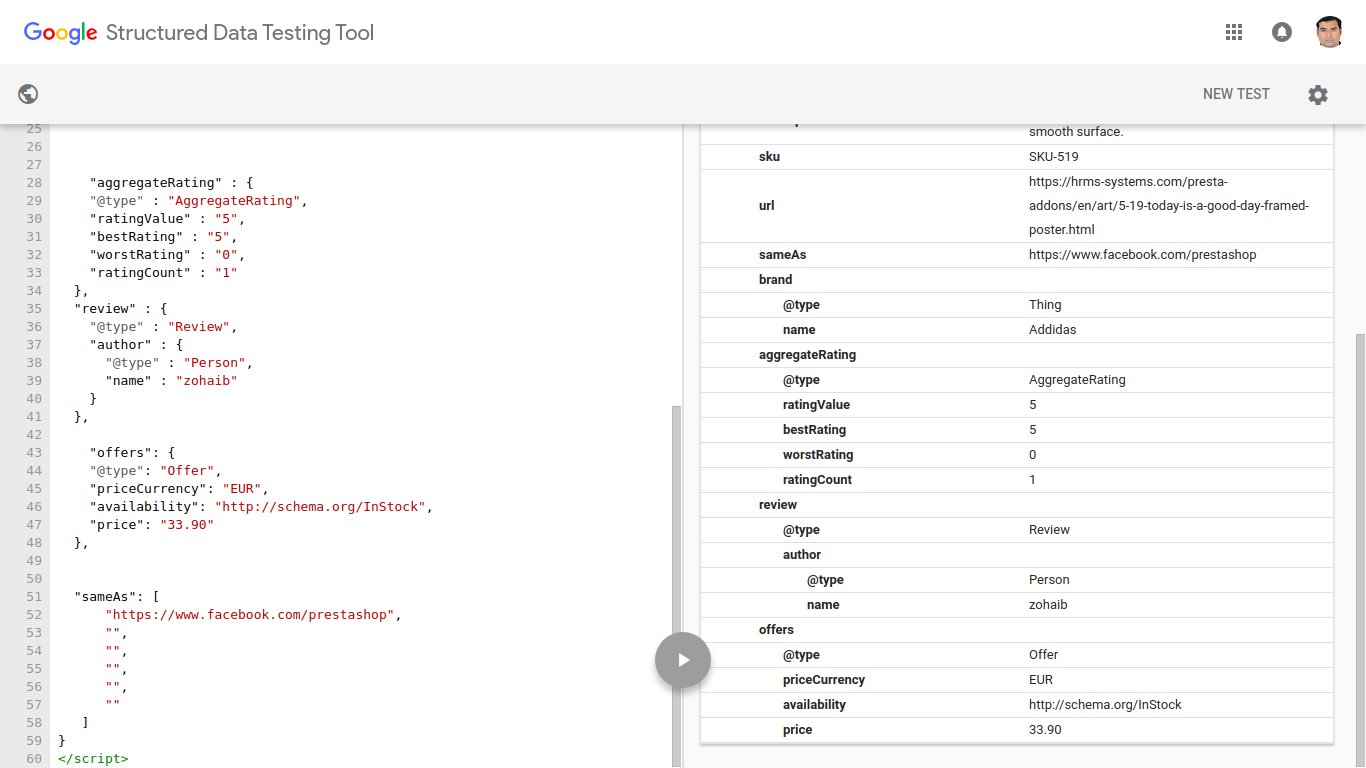Click the SKU-519 value

click(1054, 157)
